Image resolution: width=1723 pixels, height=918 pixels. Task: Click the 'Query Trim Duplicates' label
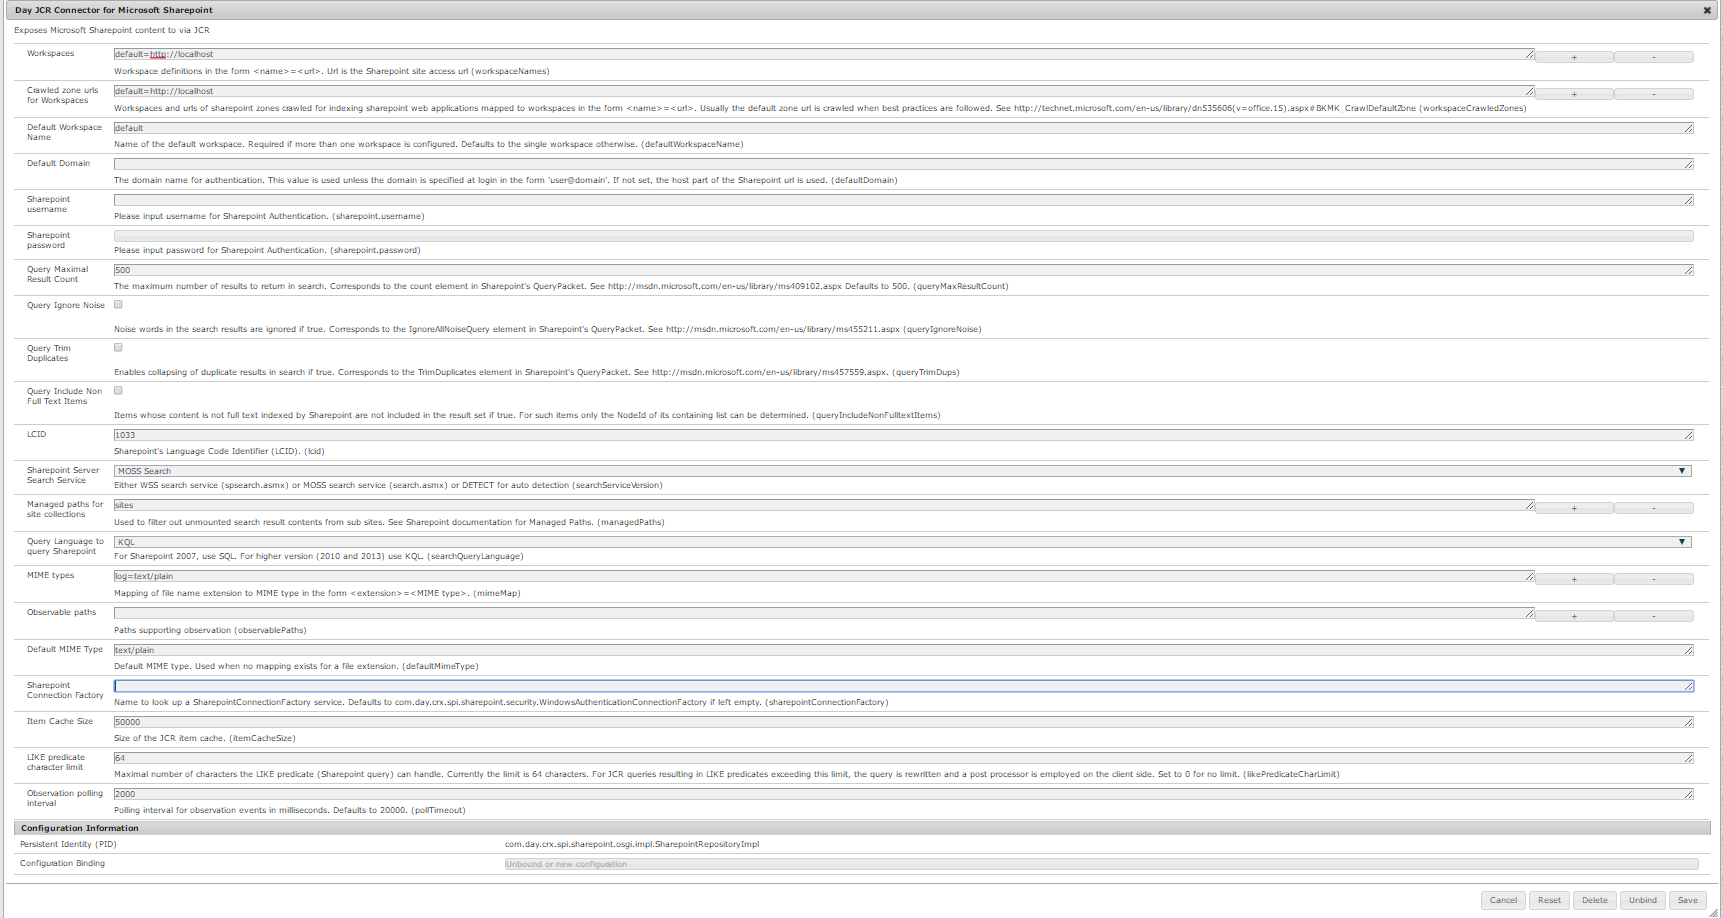pyautogui.click(x=49, y=353)
